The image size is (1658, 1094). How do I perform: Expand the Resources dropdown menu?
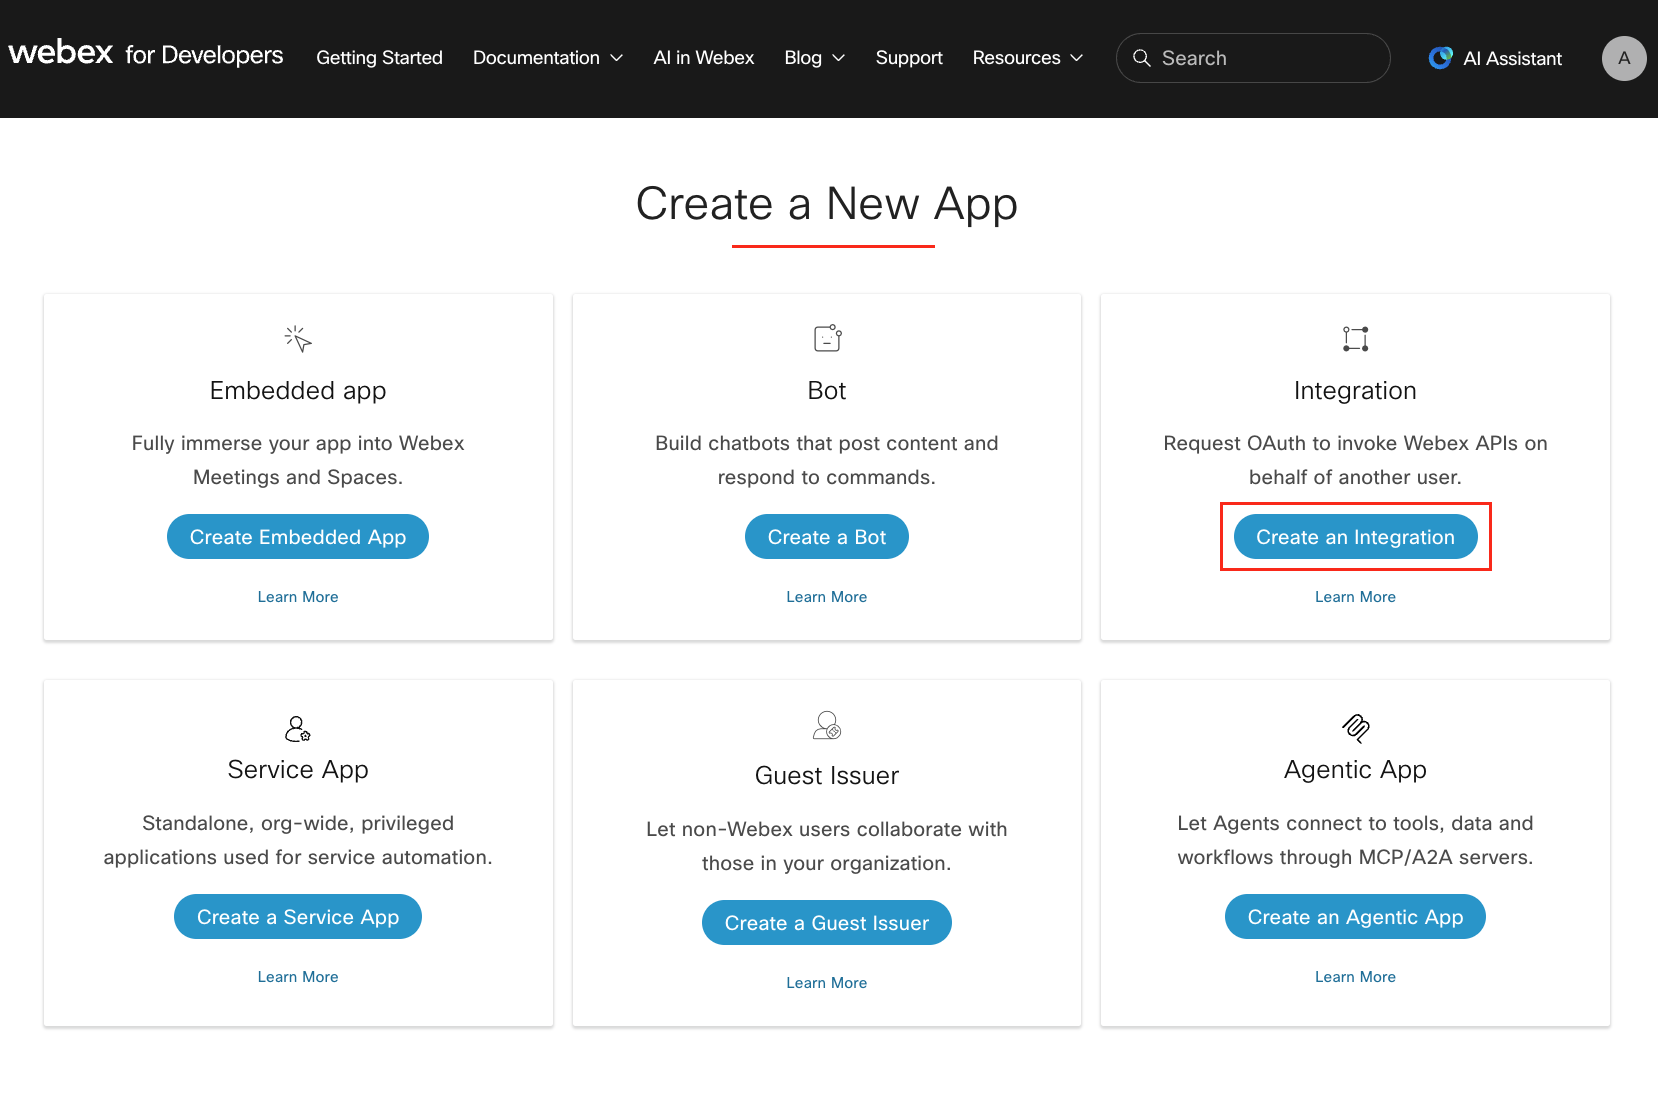point(1028,58)
